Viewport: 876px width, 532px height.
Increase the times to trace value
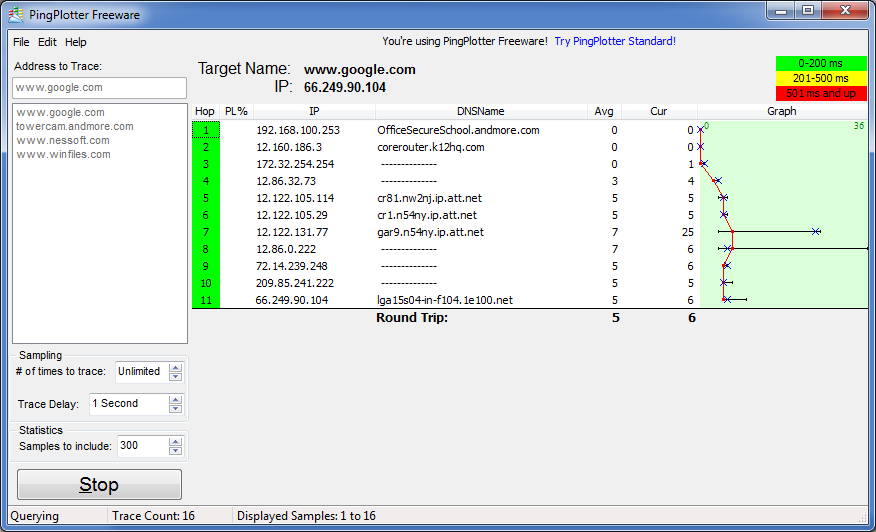(176, 367)
